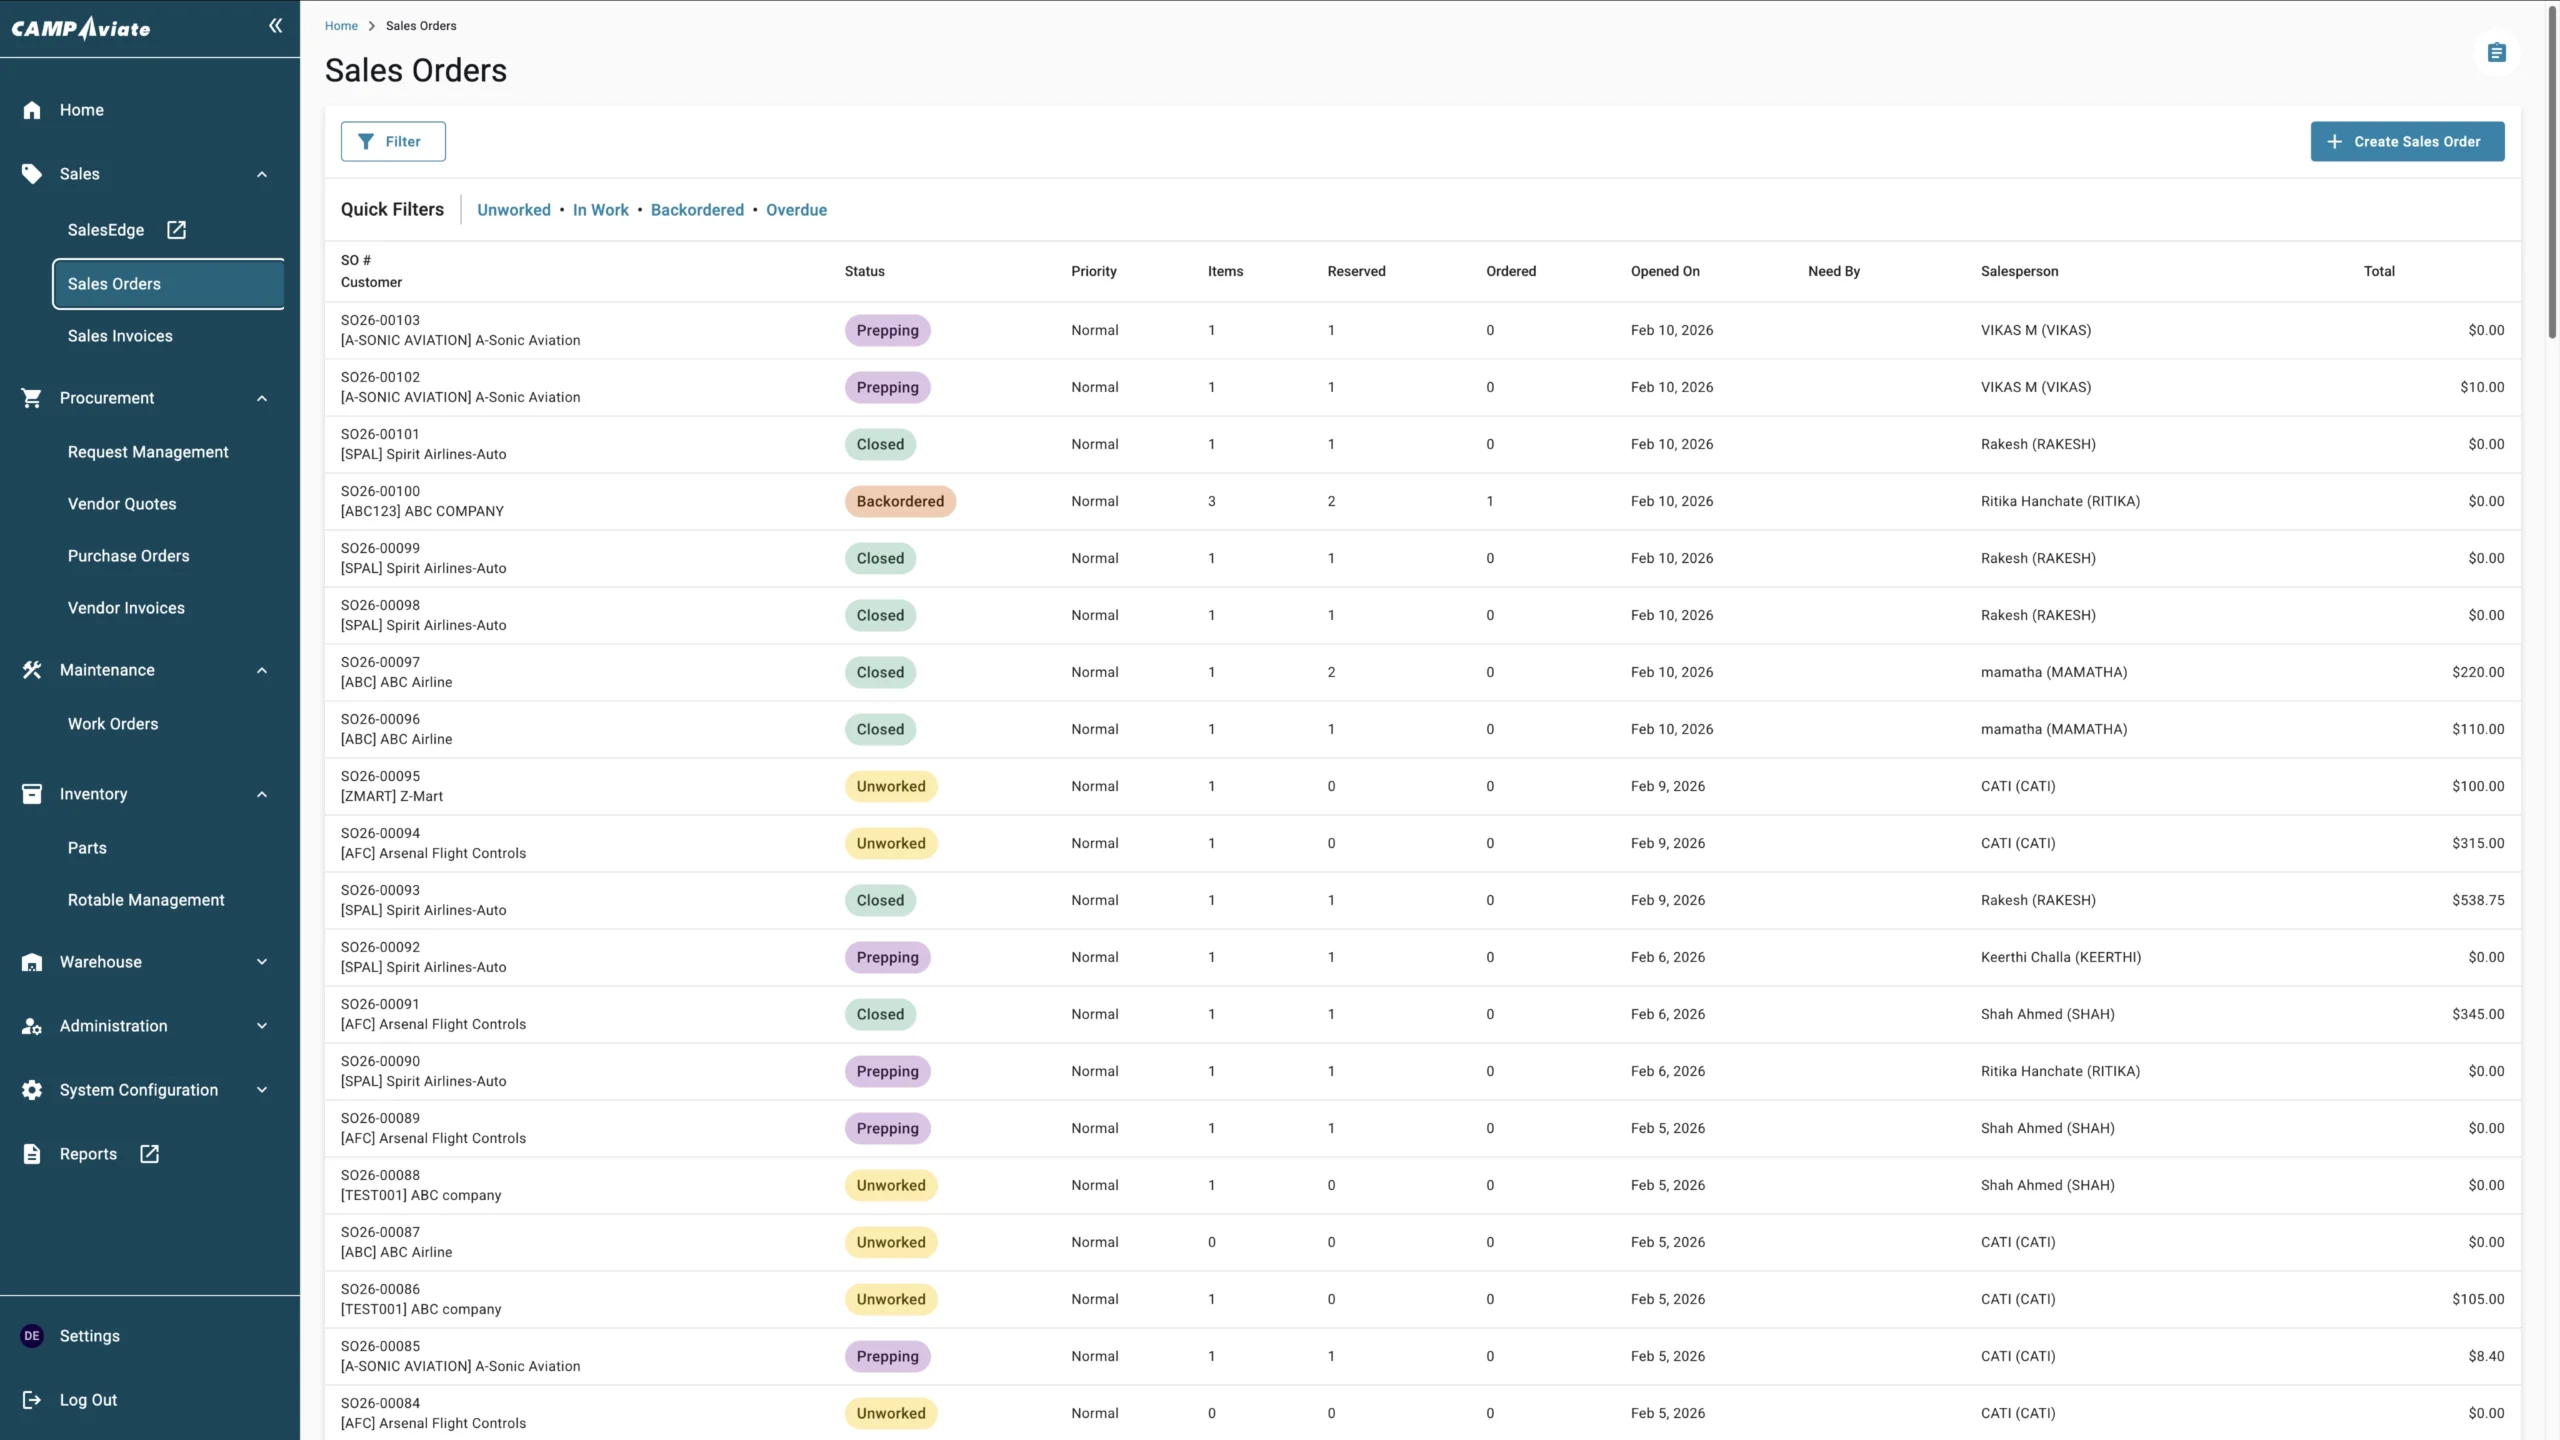Click Unworked badge on SO26-00095
This screenshot has width=2560, height=1440.
[x=890, y=786]
